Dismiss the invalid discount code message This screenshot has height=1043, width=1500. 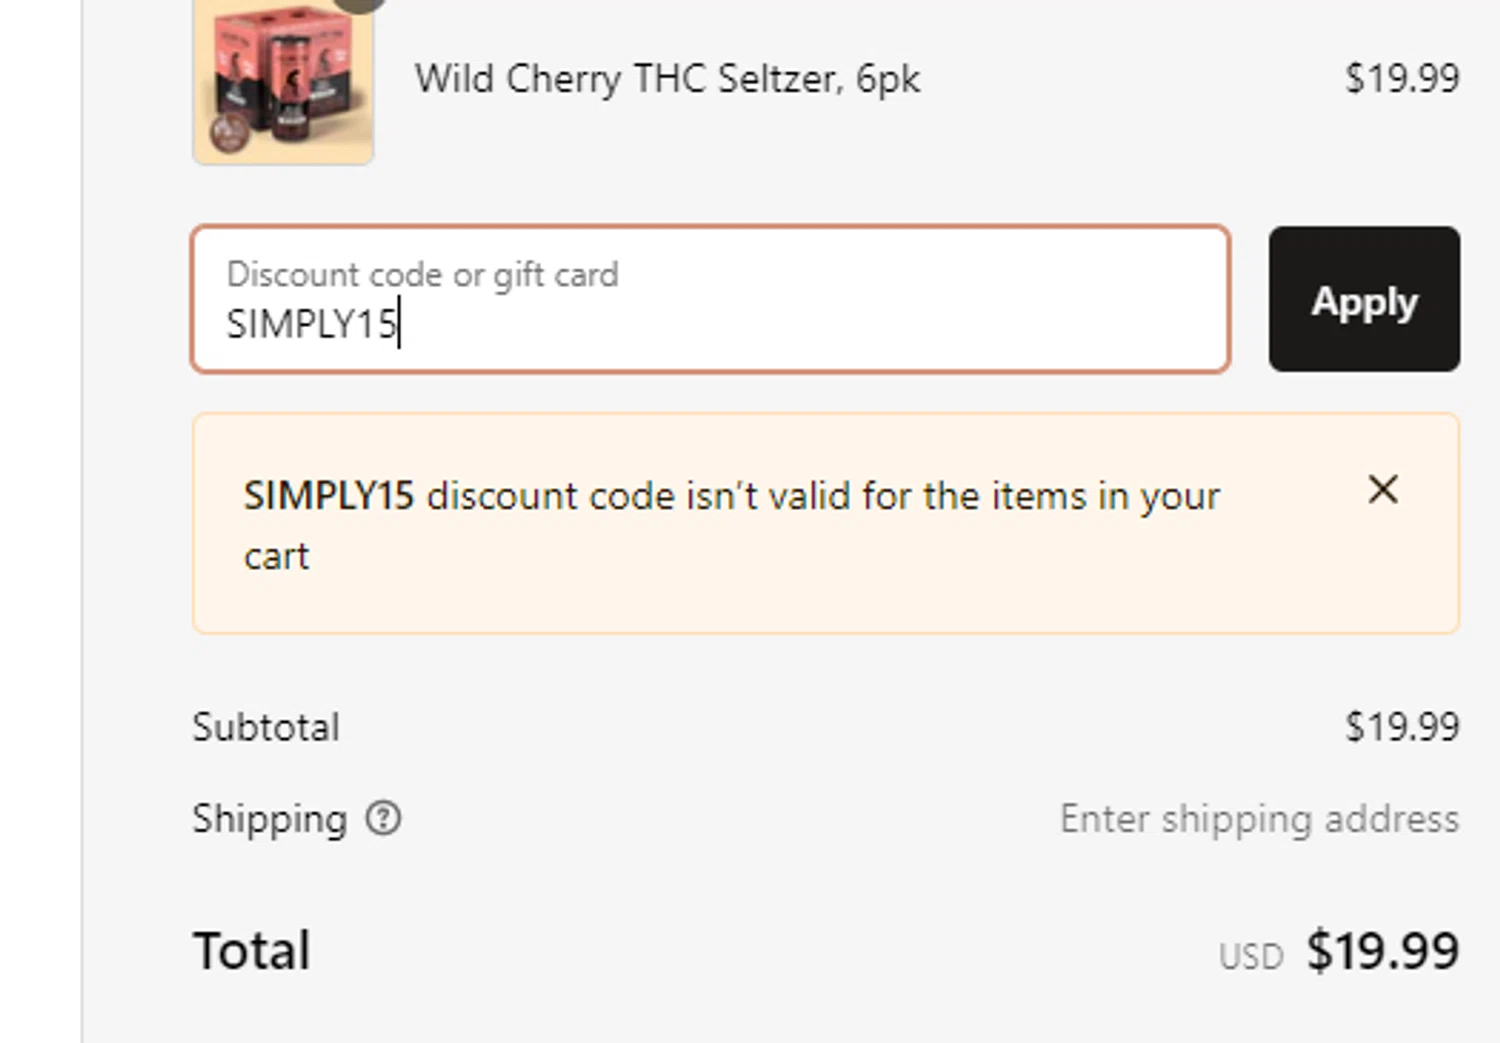[1383, 489]
